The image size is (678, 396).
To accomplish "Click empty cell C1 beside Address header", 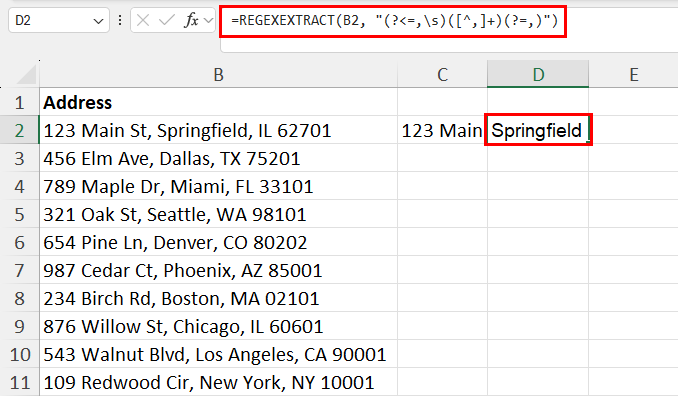I will 442,103.
